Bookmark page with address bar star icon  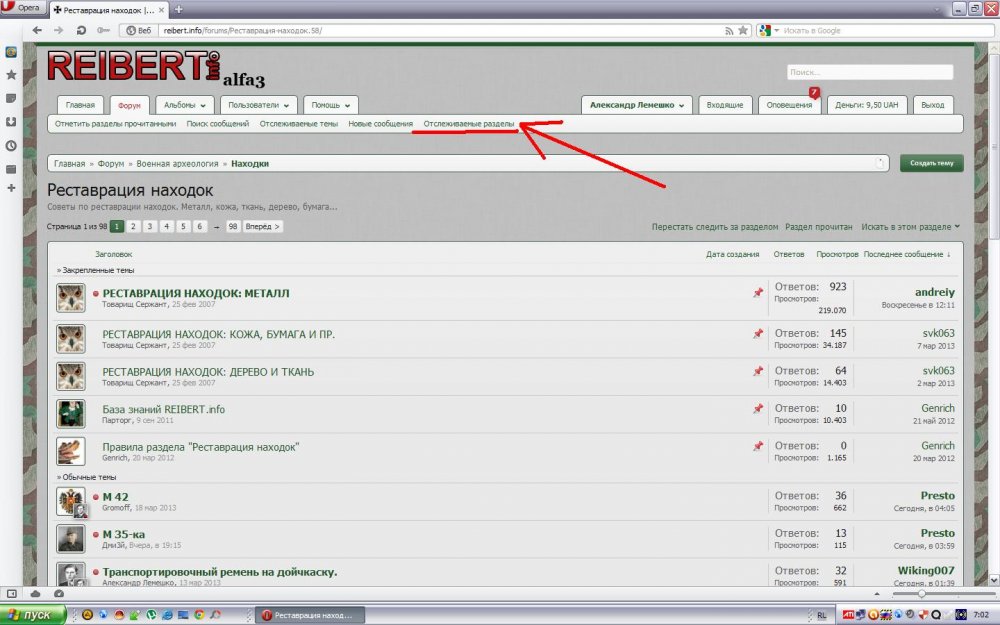coord(743,31)
